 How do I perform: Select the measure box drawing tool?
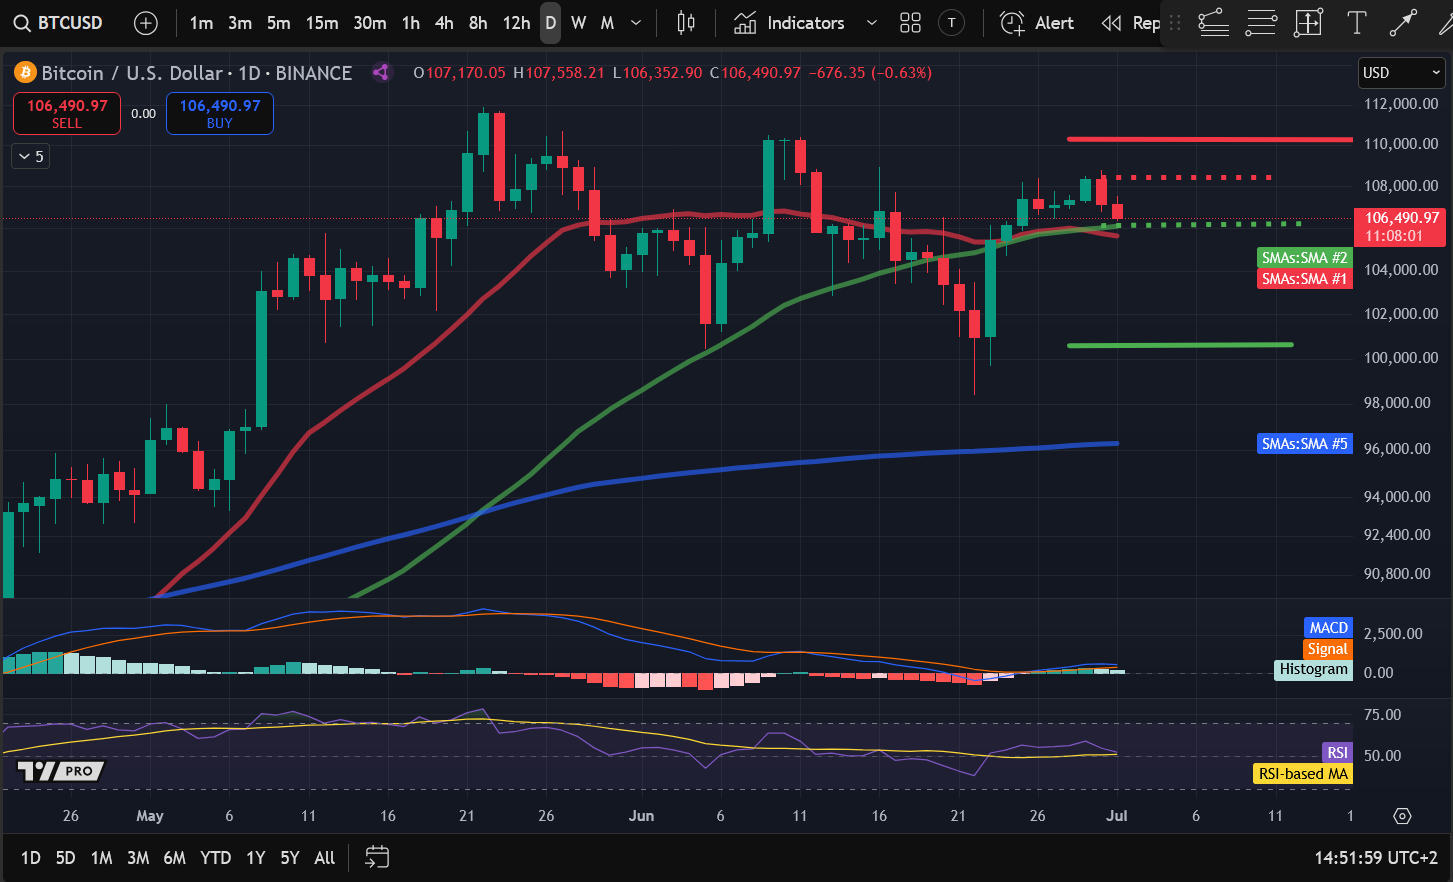1308,23
